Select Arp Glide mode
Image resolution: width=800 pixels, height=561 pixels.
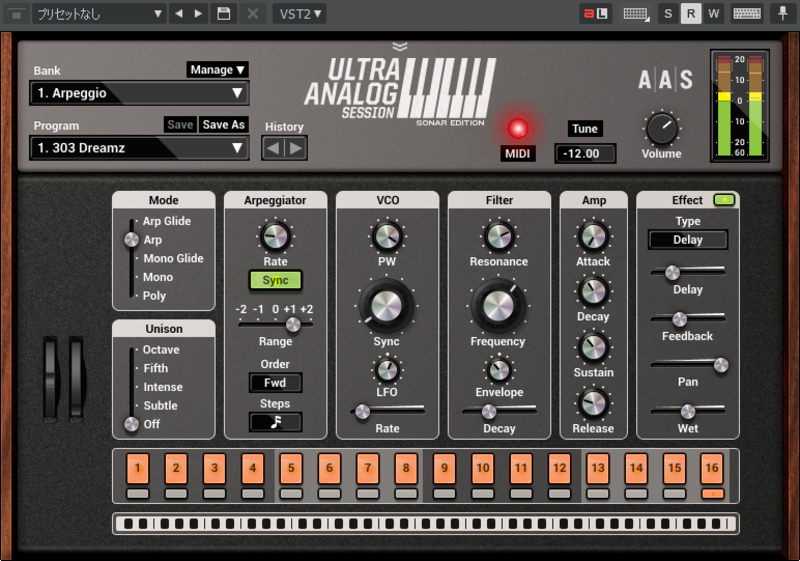(x=166, y=221)
